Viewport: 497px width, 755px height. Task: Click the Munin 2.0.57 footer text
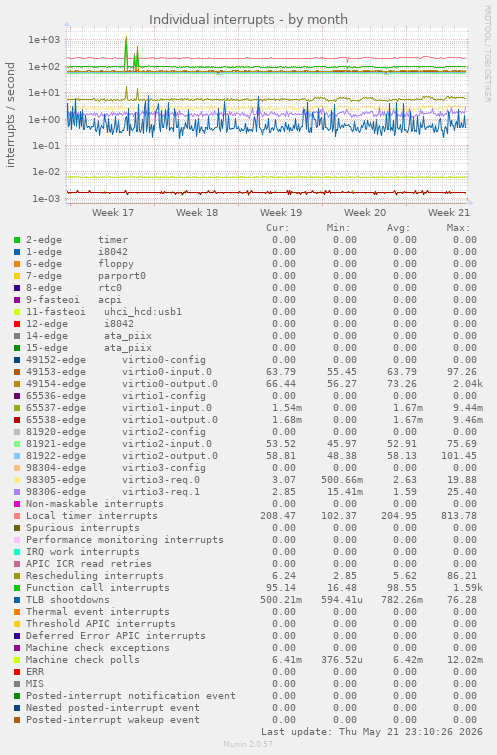click(x=248, y=744)
